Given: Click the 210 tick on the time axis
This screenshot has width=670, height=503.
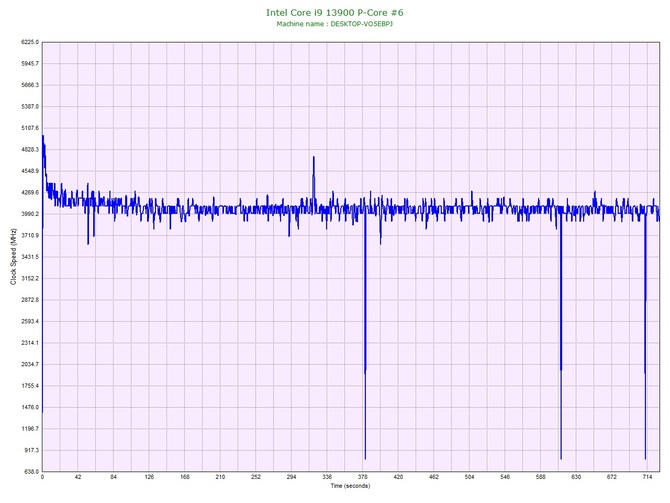Looking at the screenshot, I should (220, 477).
